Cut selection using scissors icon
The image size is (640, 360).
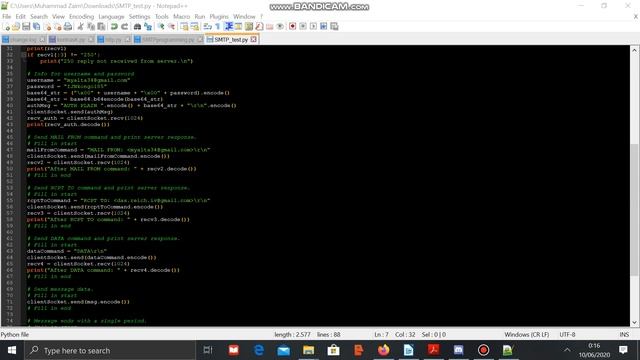80,27
